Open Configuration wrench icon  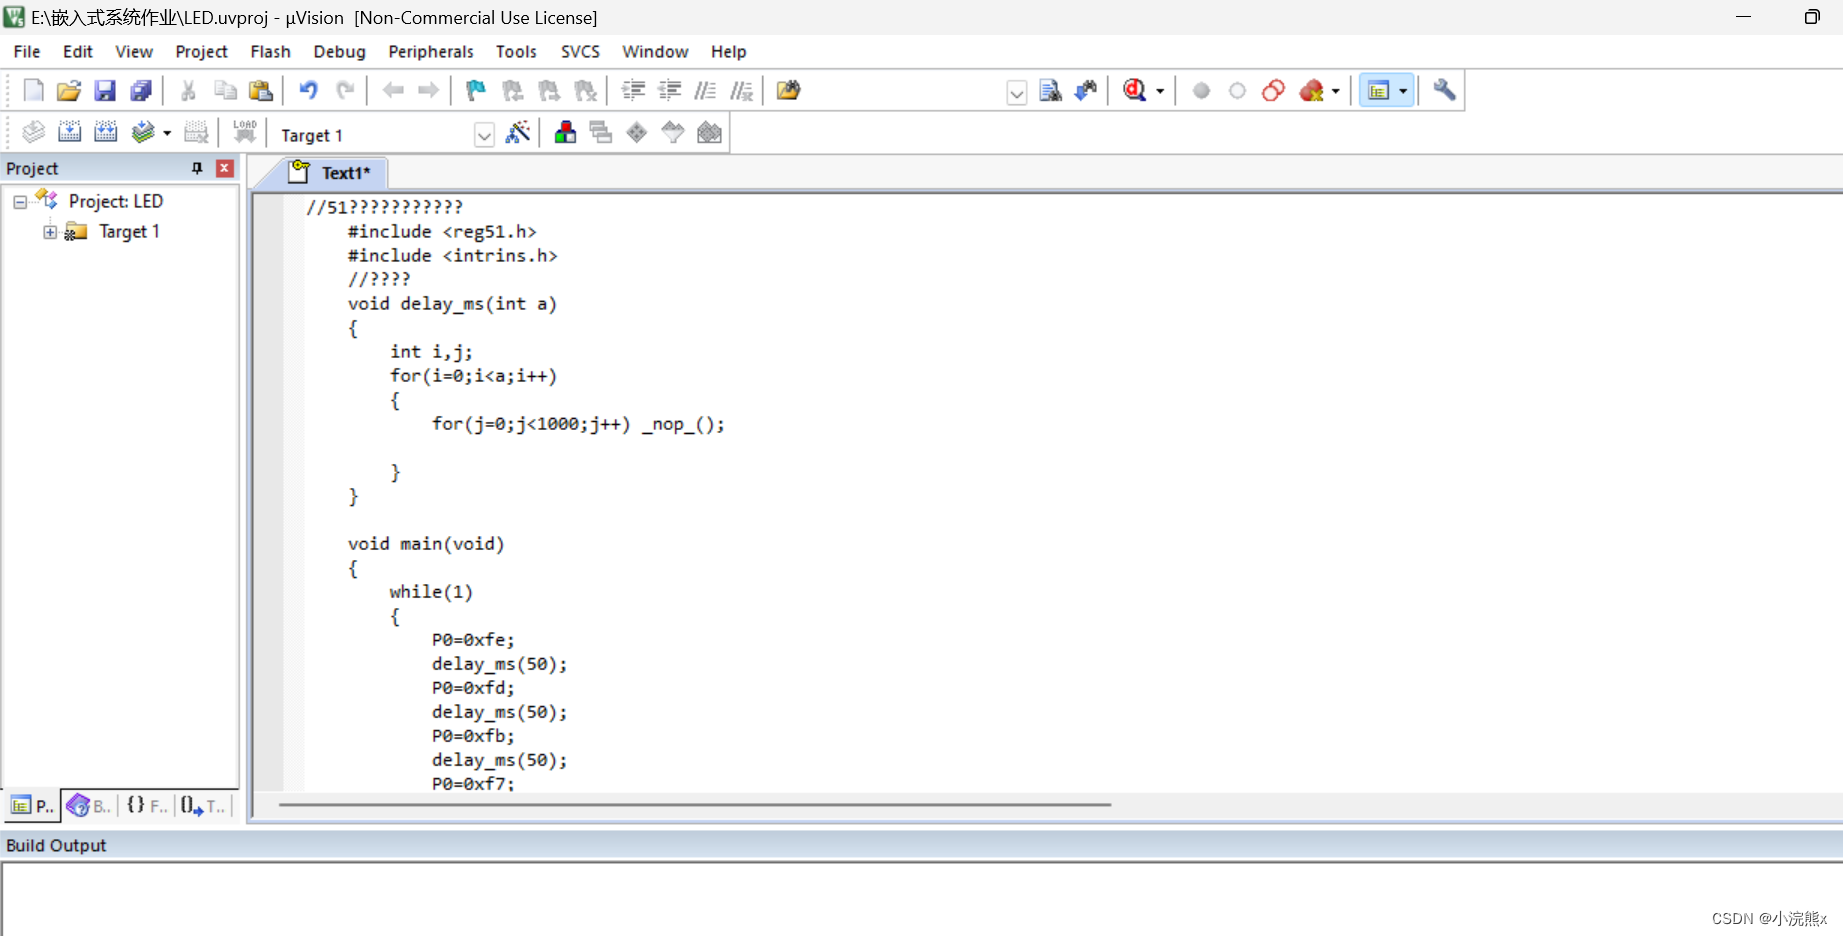pyautogui.click(x=1444, y=91)
